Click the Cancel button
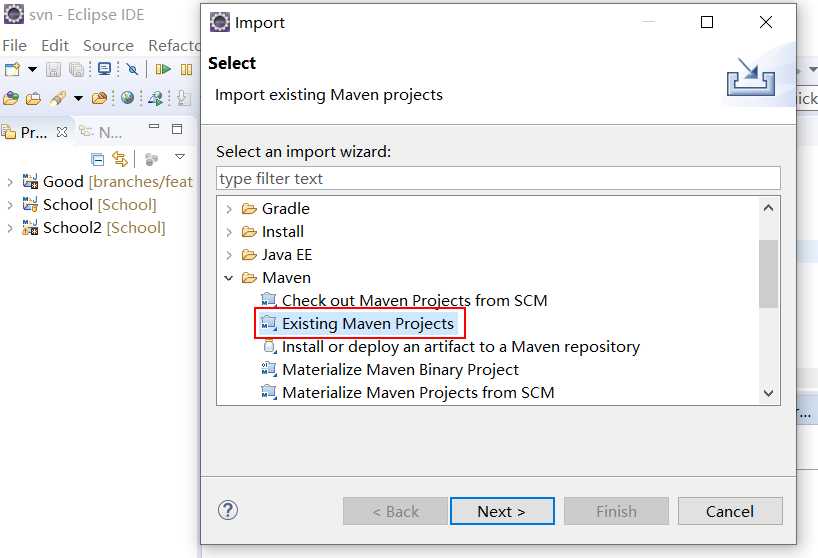The image size is (818, 558). [x=730, y=511]
